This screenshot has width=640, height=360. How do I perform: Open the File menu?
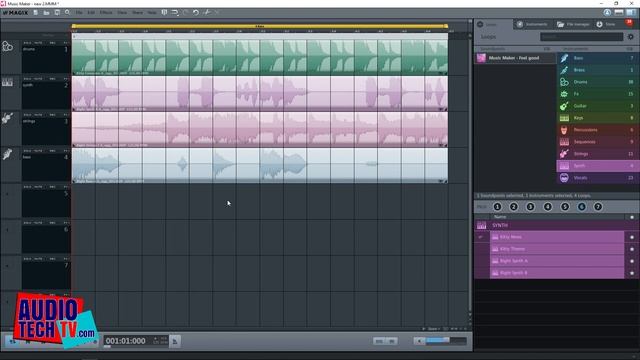pyautogui.click(x=79, y=13)
